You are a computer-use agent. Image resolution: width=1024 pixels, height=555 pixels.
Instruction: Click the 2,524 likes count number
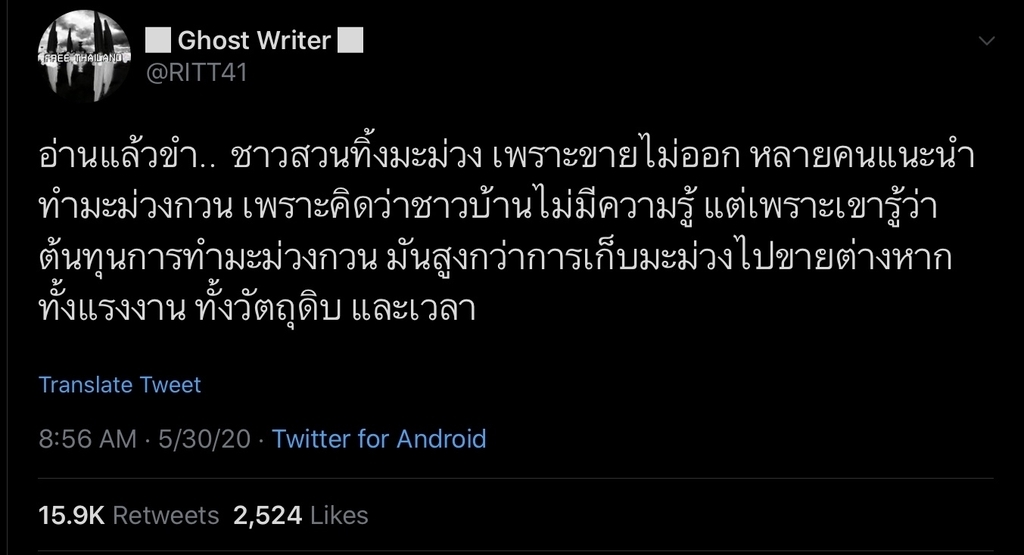[x=267, y=515]
